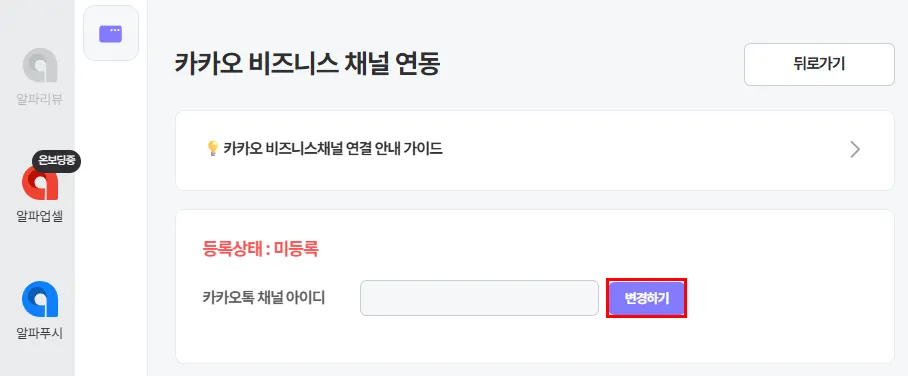Click the purple card icon button
The image size is (908, 376).
[x=111, y=34]
